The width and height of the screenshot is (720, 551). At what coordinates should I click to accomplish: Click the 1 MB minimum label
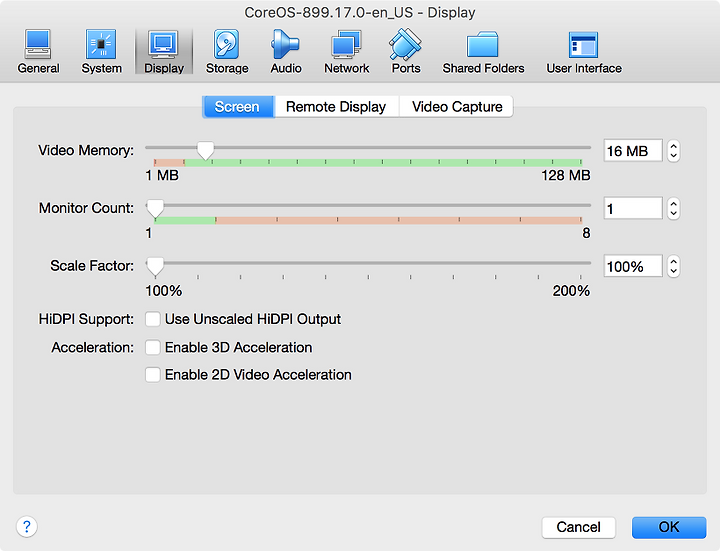coord(162,175)
